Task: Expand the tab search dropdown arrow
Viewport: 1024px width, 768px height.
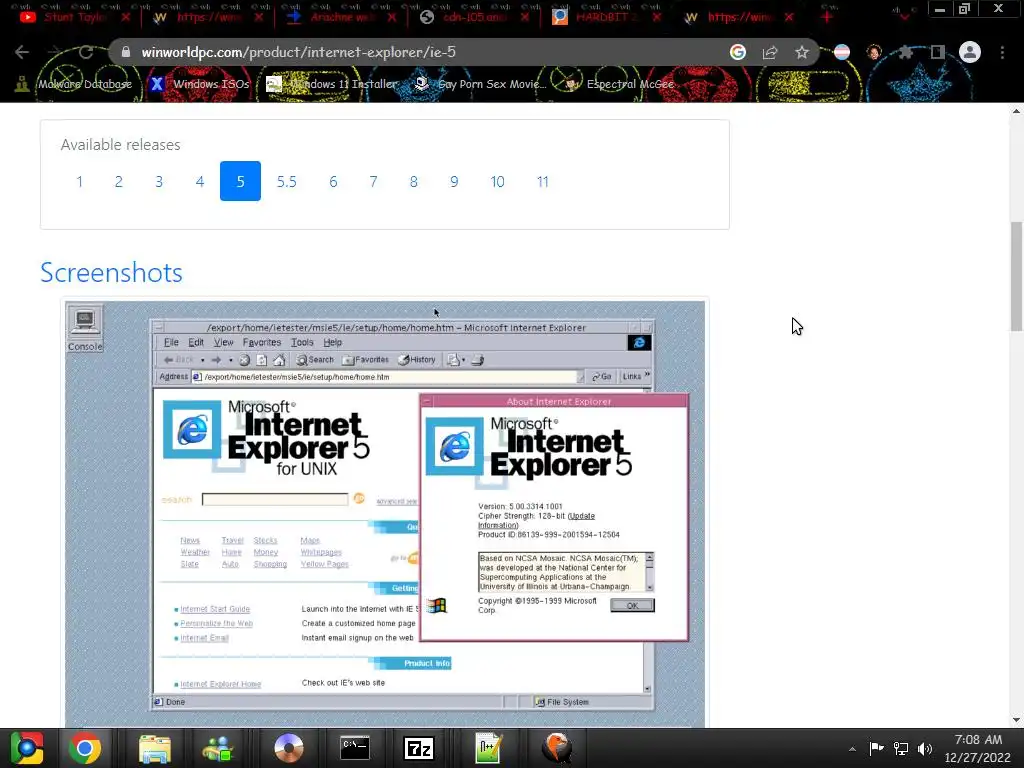Action: pyautogui.click(x=904, y=17)
